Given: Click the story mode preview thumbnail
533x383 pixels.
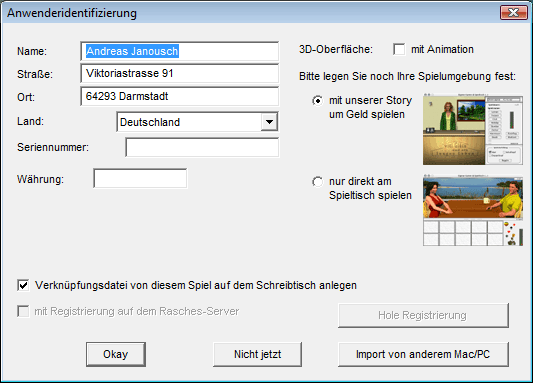Looking at the screenshot, I should pyautogui.click(x=473, y=129).
